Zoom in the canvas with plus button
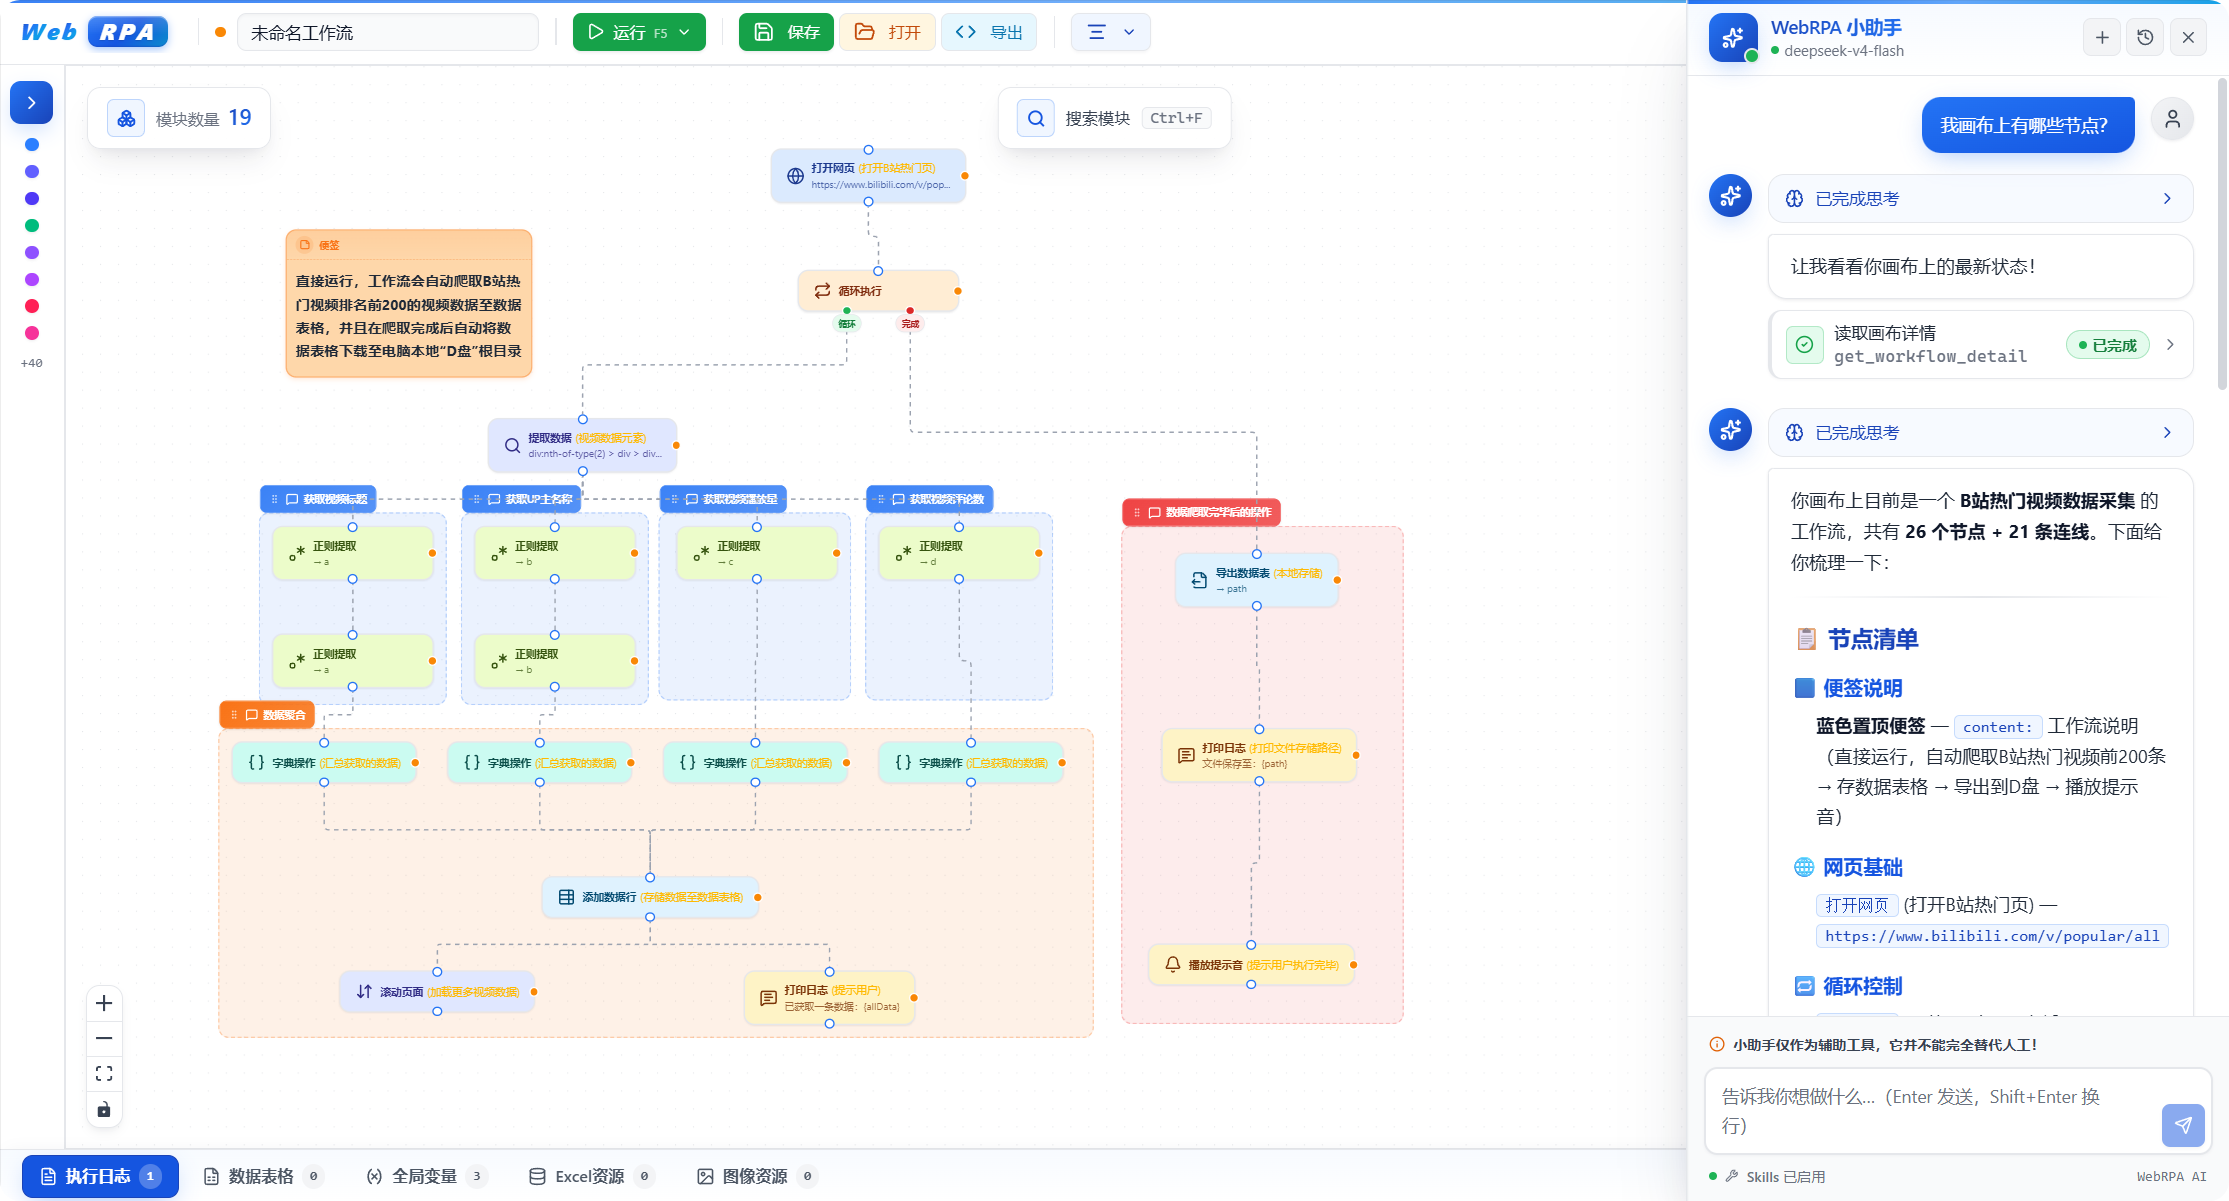Image resolution: width=2229 pixels, height=1201 pixels. click(x=104, y=1003)
